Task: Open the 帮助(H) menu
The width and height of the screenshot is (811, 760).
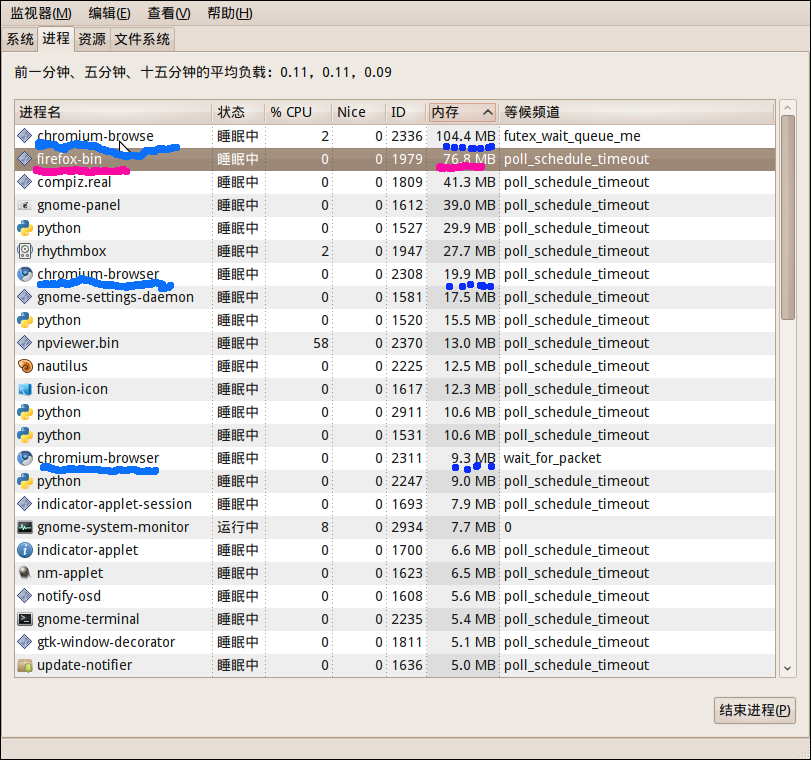Action: click(230, 13)
